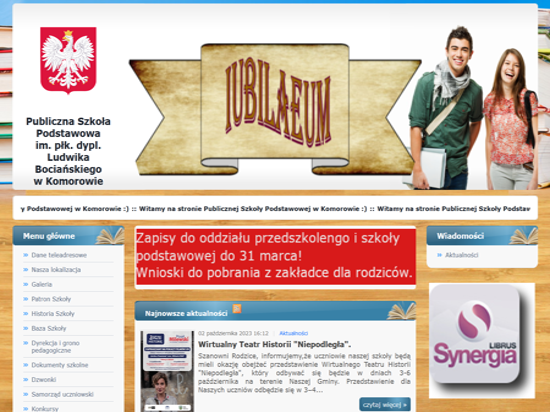
Task: Open Dokumenty szkolne menu entry
Action: pyautogui.click(x=60, y=365)
